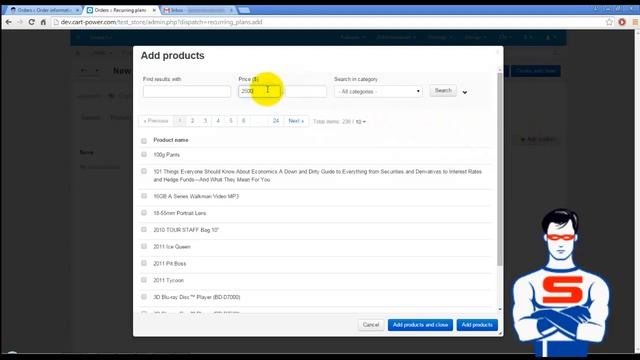Check the 3D Blu-ray Disc Player BD-D7000
640x360 pixels.
144,296
